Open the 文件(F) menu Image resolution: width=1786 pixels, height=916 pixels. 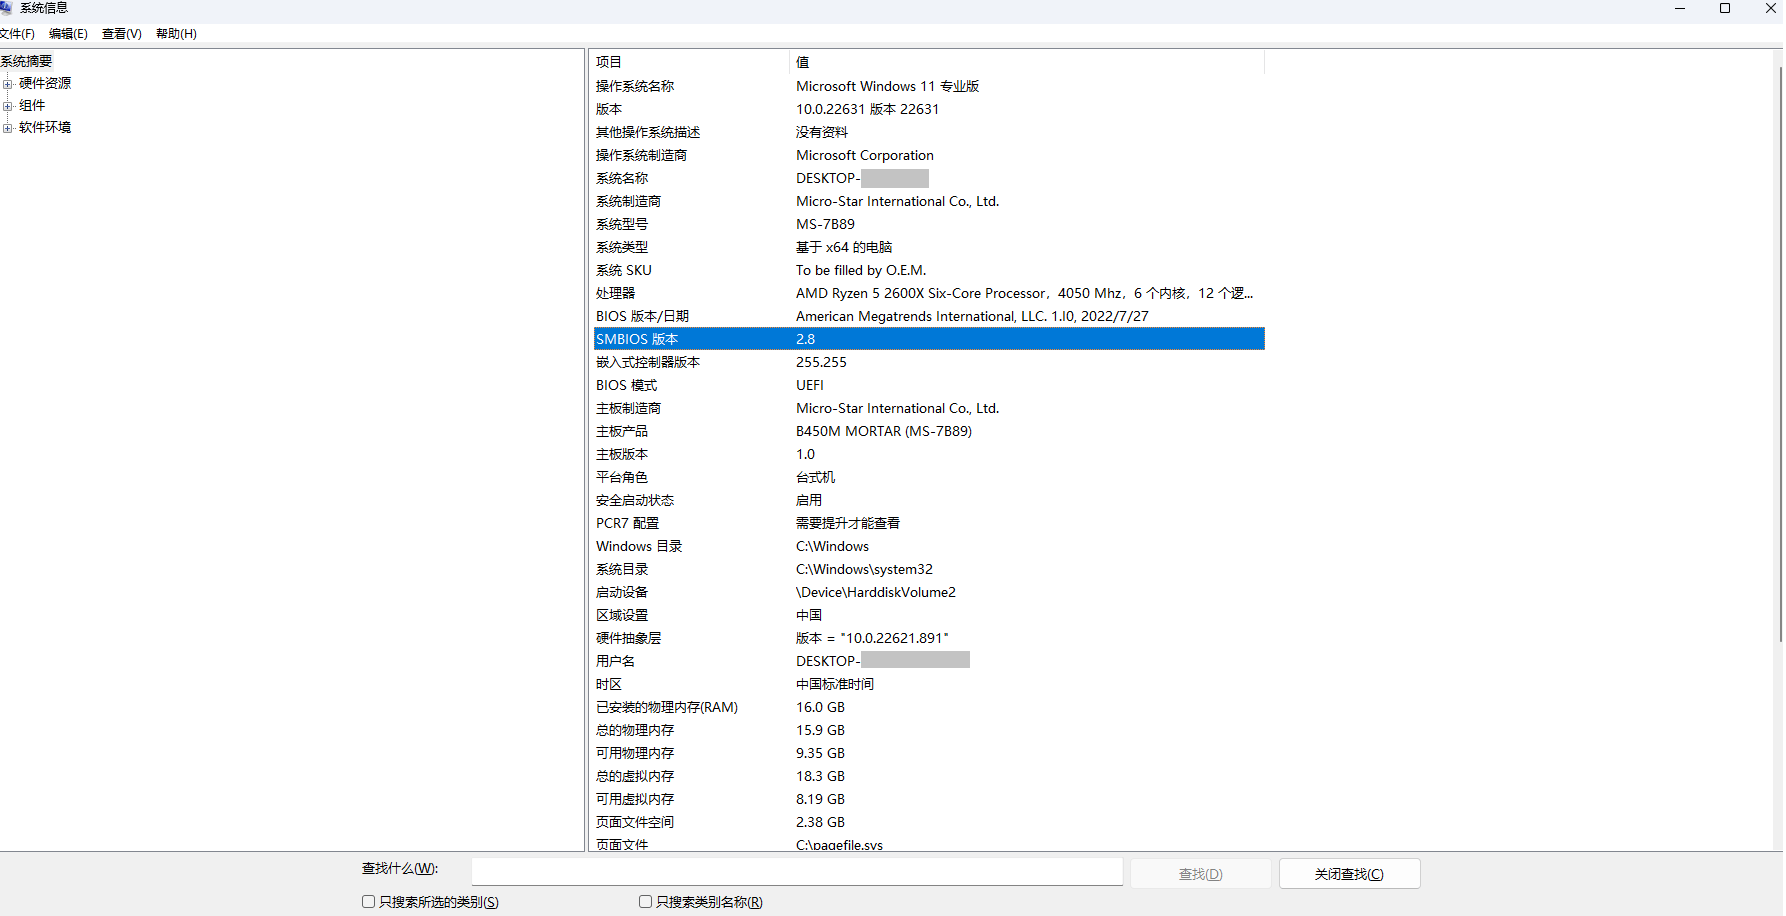(x=19, y=33)
